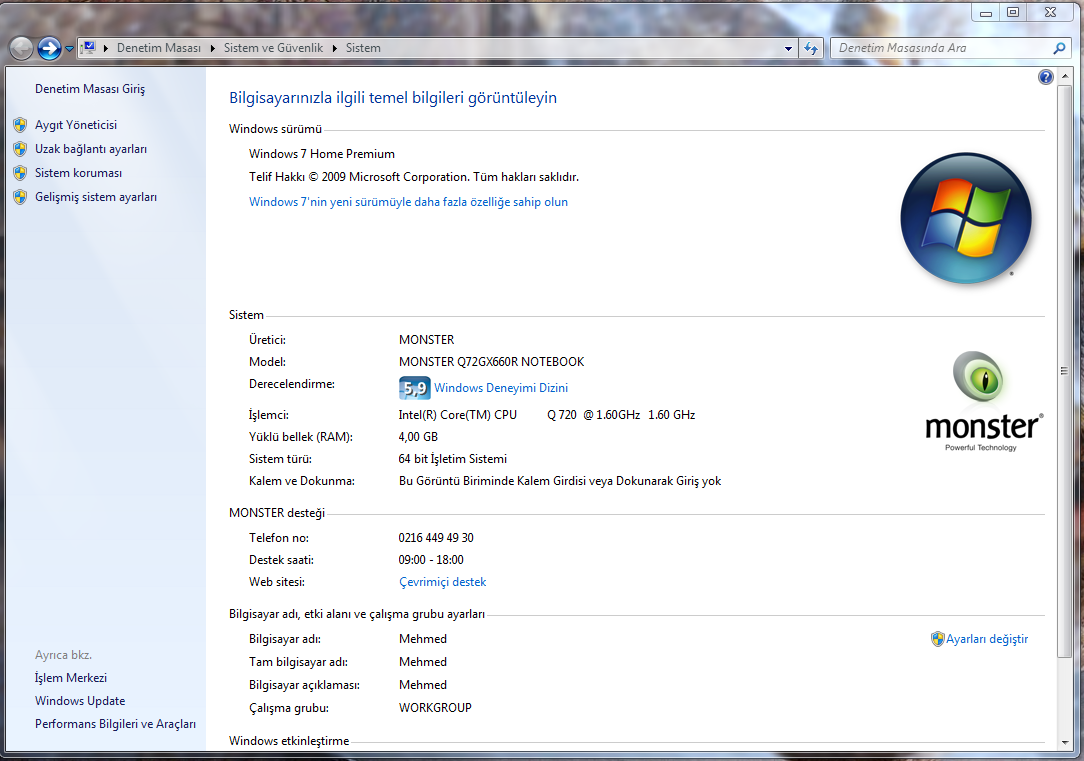
Task: Close the System window
Action: tap(1051, 12)
